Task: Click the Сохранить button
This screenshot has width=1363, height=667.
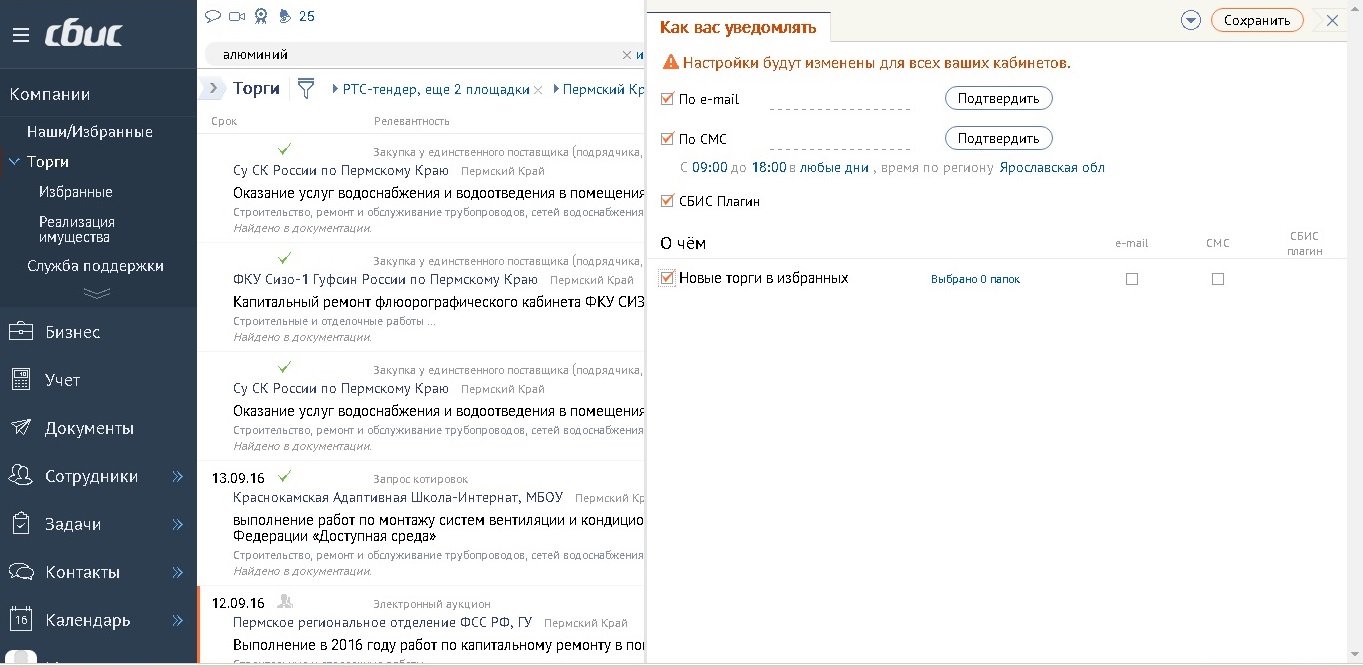Action: 1257,19
